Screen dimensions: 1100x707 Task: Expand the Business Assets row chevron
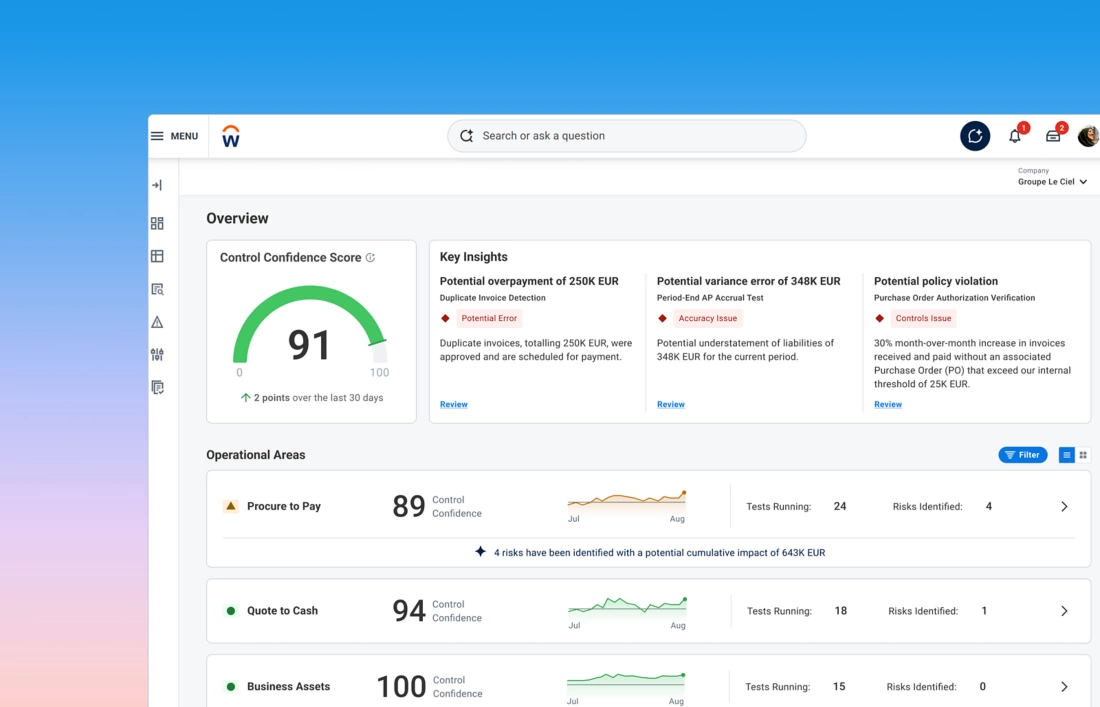pos(1064,687)
